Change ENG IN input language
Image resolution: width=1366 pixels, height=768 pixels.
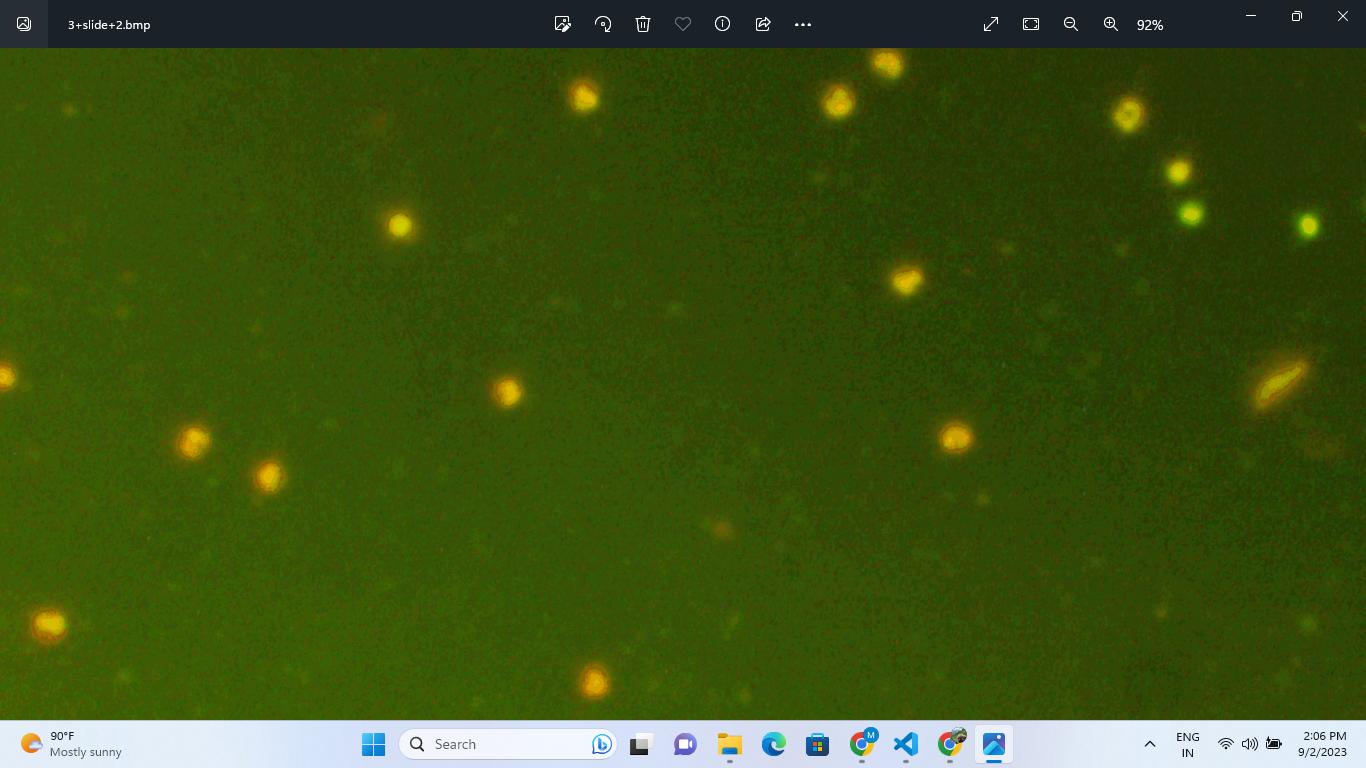[x=1188, y=744]
